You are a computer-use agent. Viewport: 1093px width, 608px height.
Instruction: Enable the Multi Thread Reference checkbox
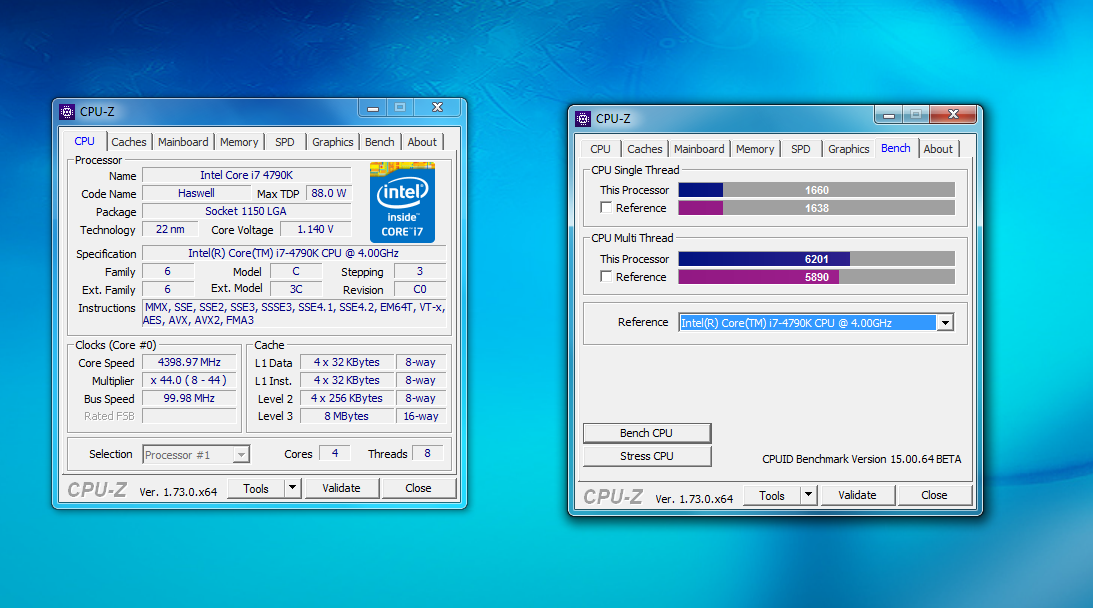(606, 277)
